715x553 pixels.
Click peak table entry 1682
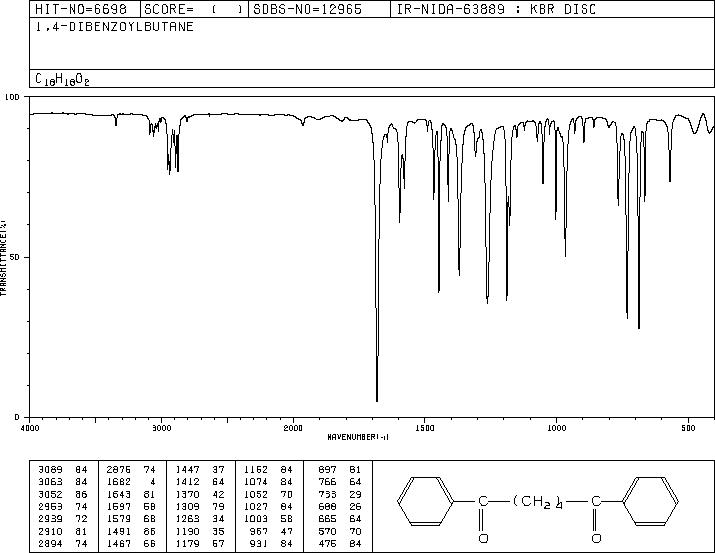click(x=119, y=481)
